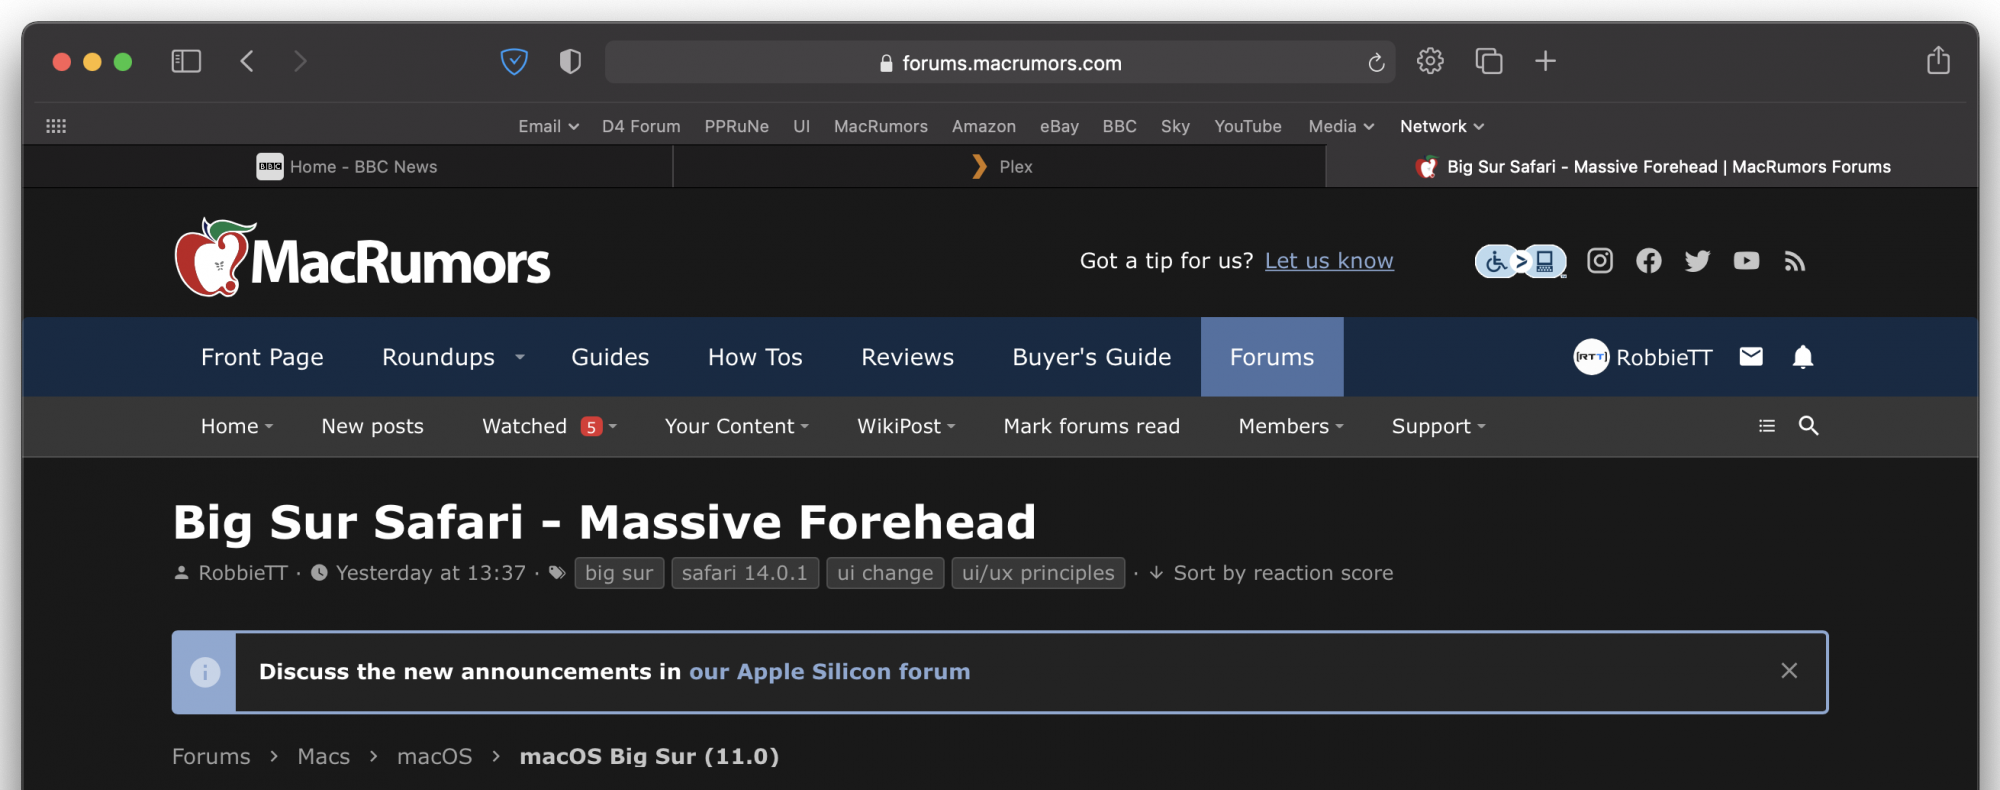This screenshot has width=2000, height=790.
Task: Open the Reviews menu item
Action: pos(907,357)
